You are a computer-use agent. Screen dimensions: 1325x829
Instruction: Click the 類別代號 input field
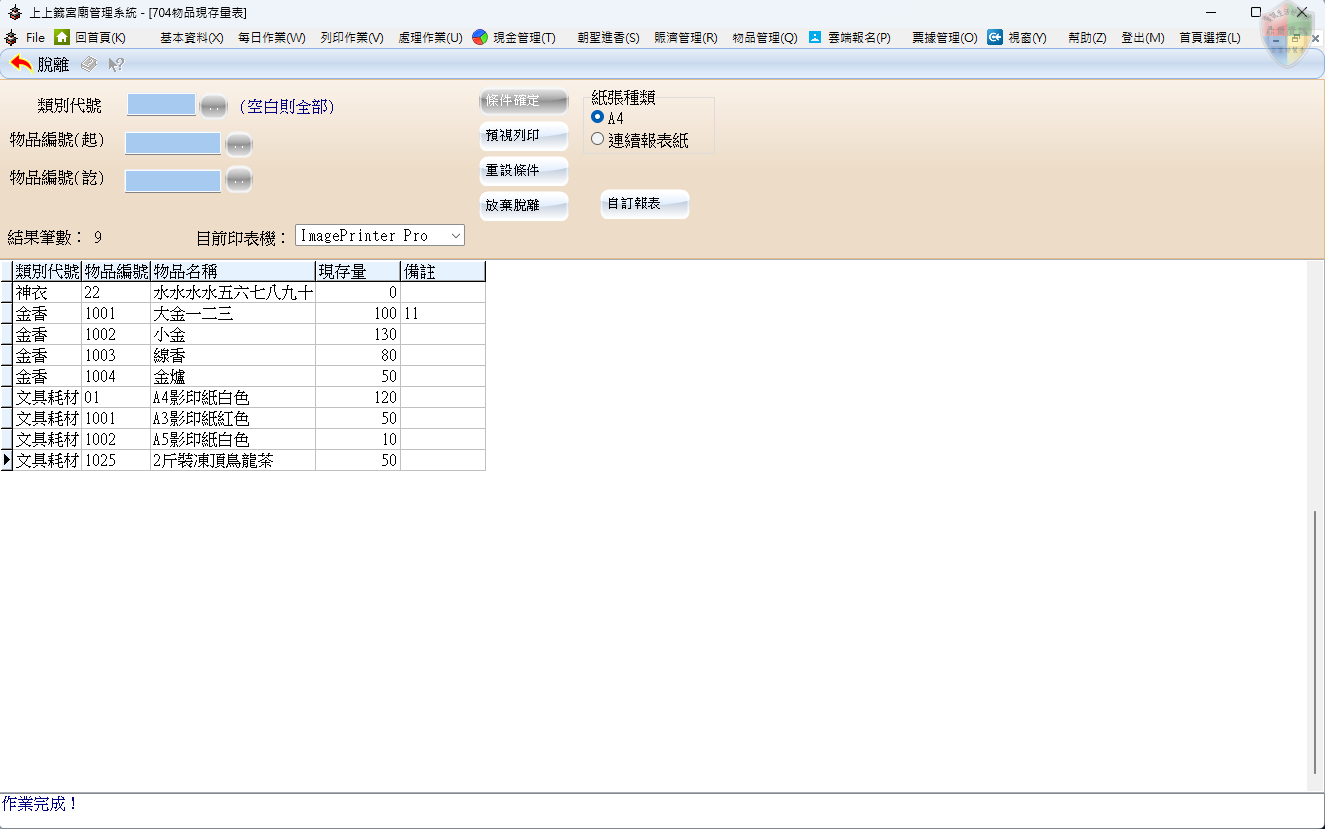(161, 105)
